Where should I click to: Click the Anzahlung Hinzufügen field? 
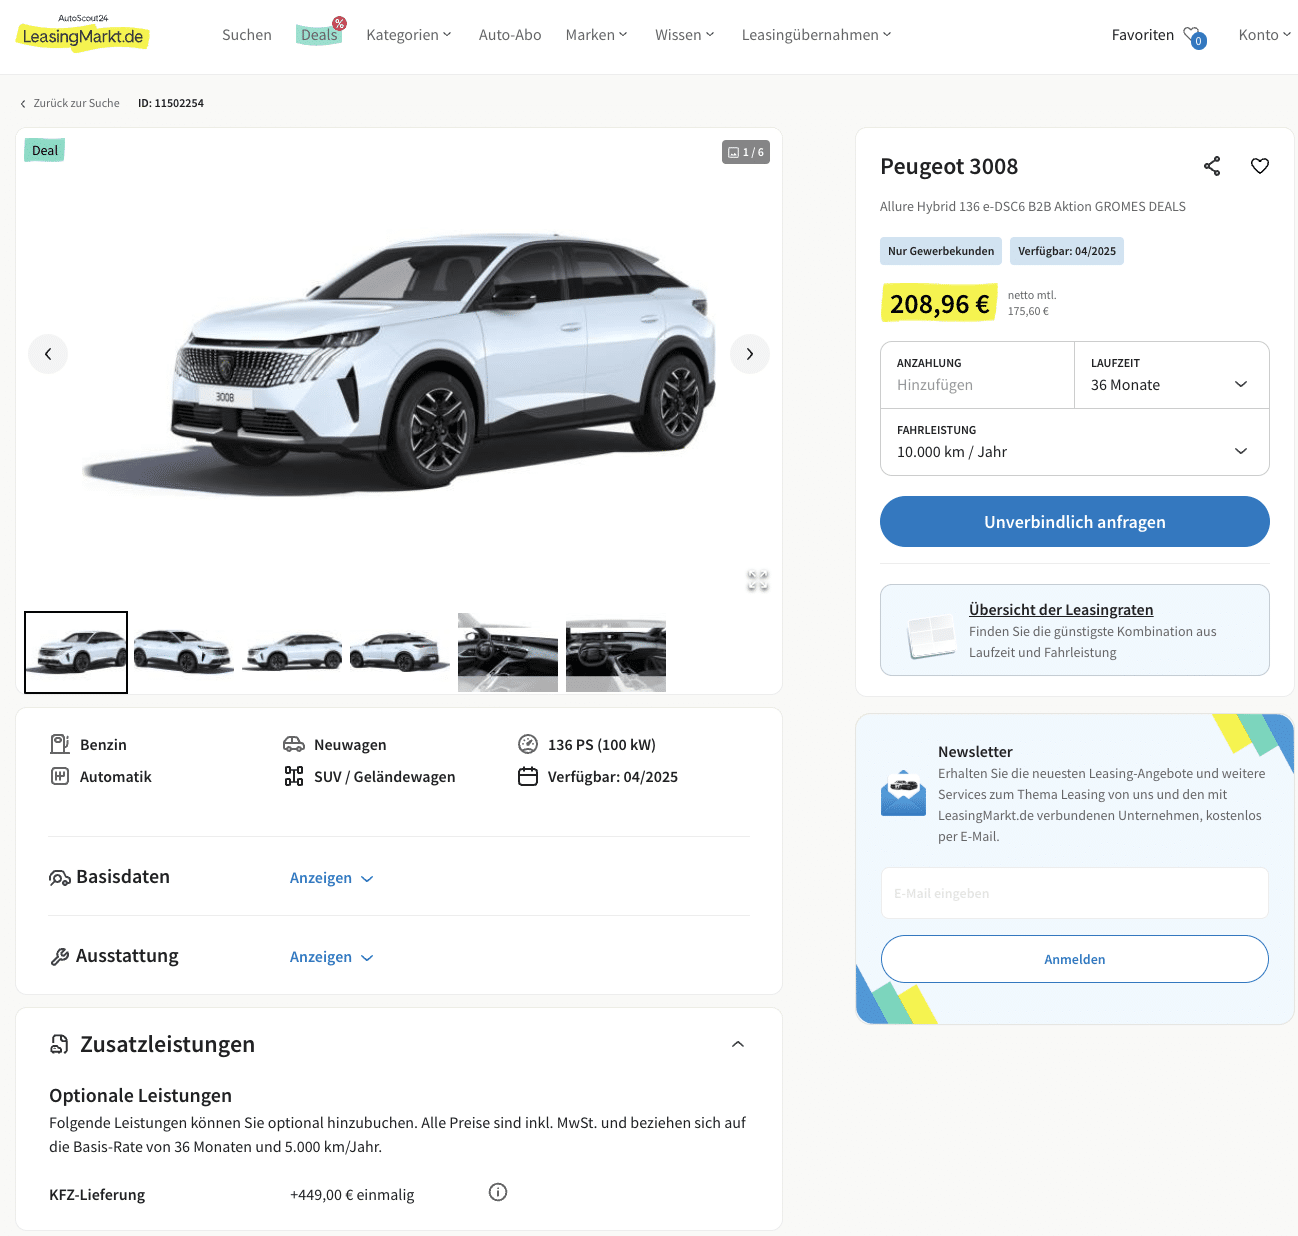click(978, 375)
